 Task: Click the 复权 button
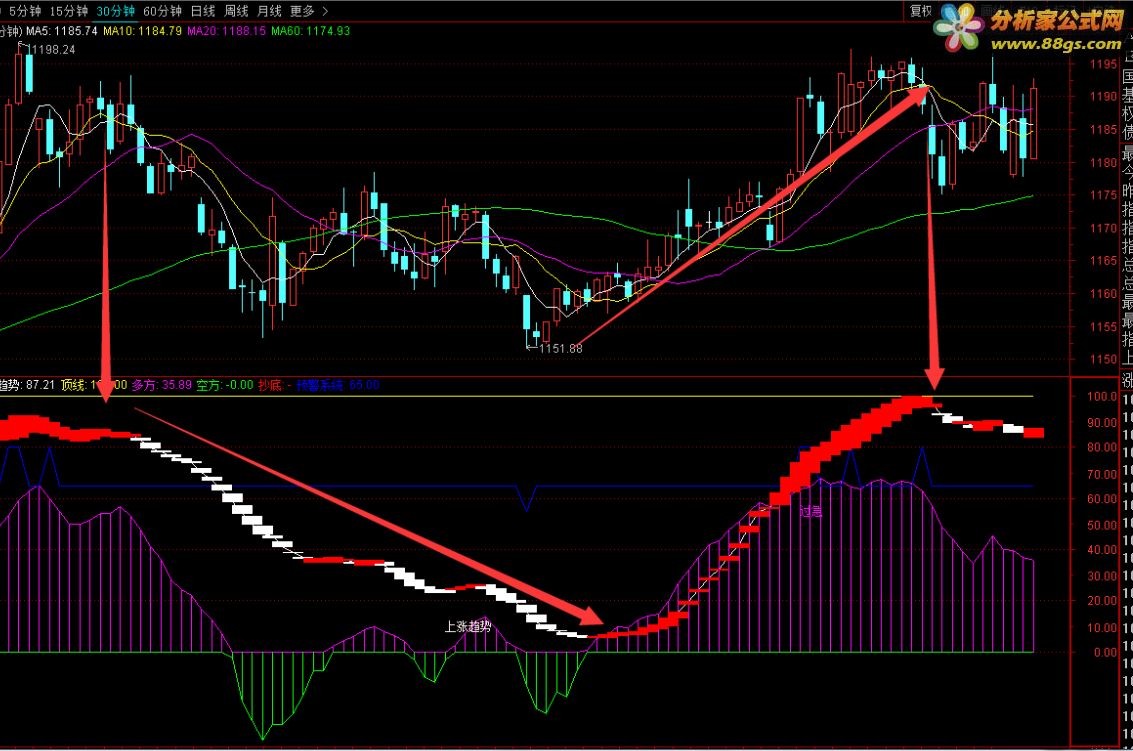click(x=921, y=11)
